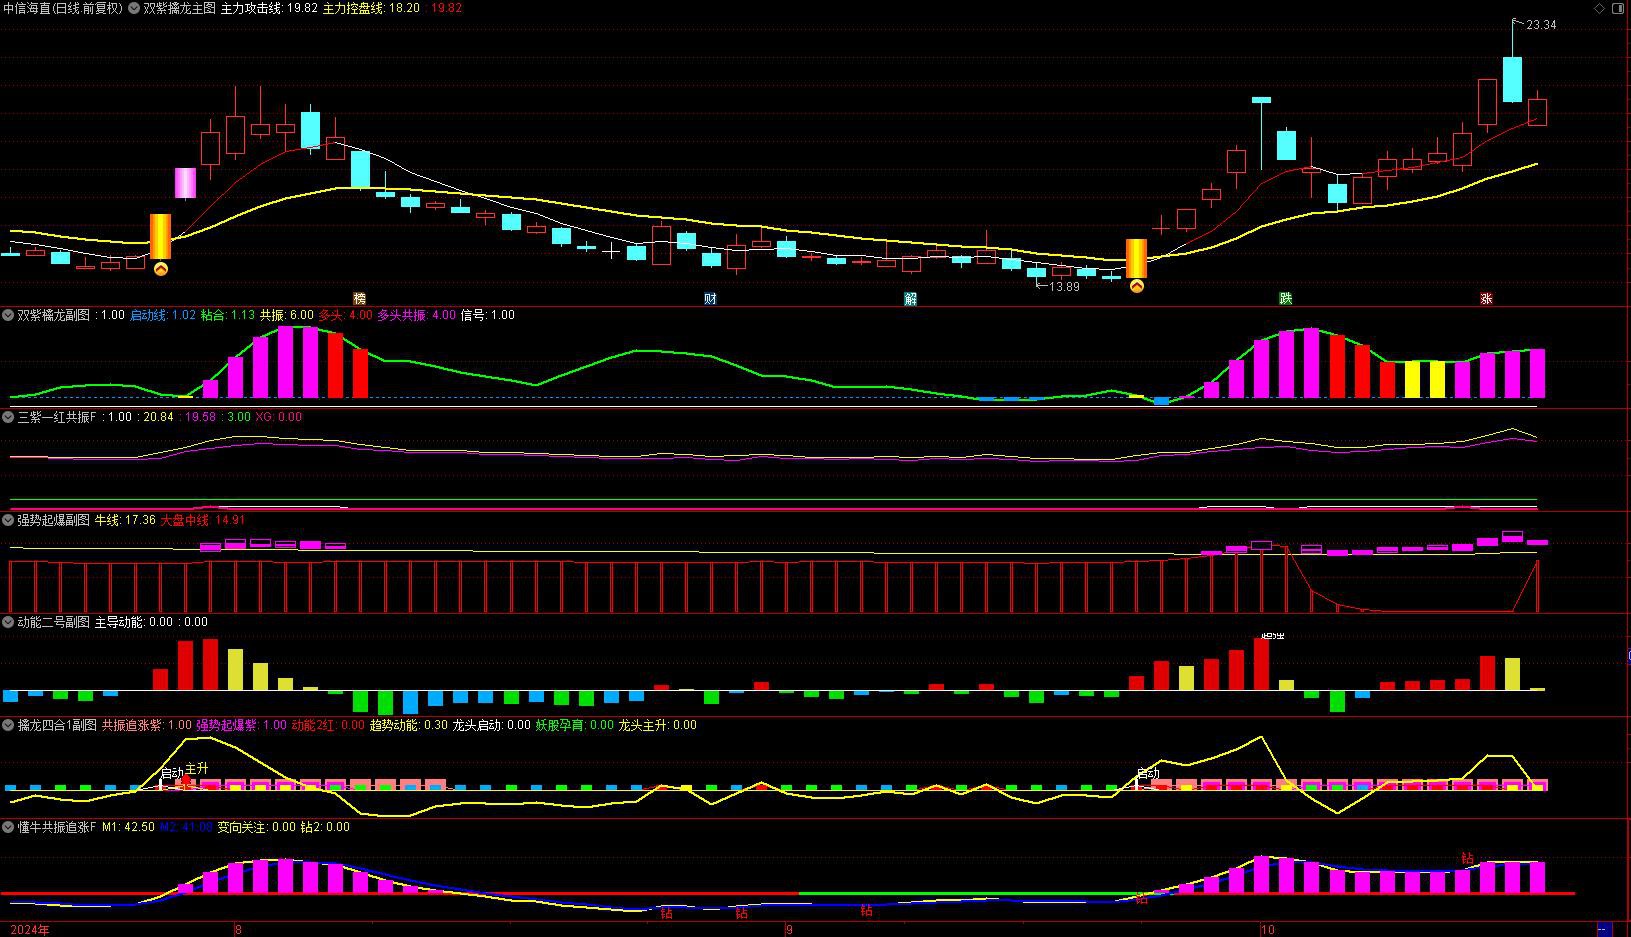The image size is (1631, 937).
Task: Toggle the side panel layout icon
Action: pyautogui.click(x=1619, y=8)
